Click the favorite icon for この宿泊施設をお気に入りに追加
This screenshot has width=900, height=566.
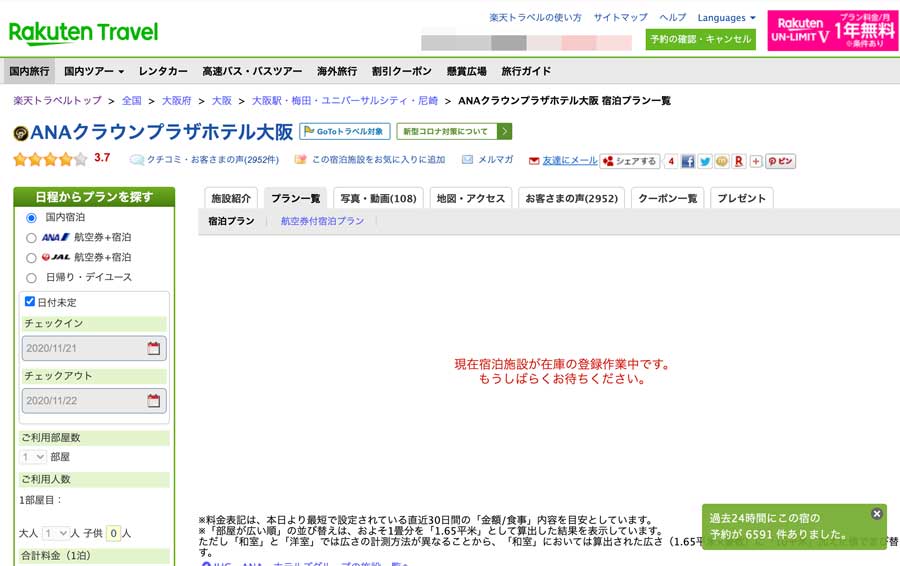pos(300,160)
